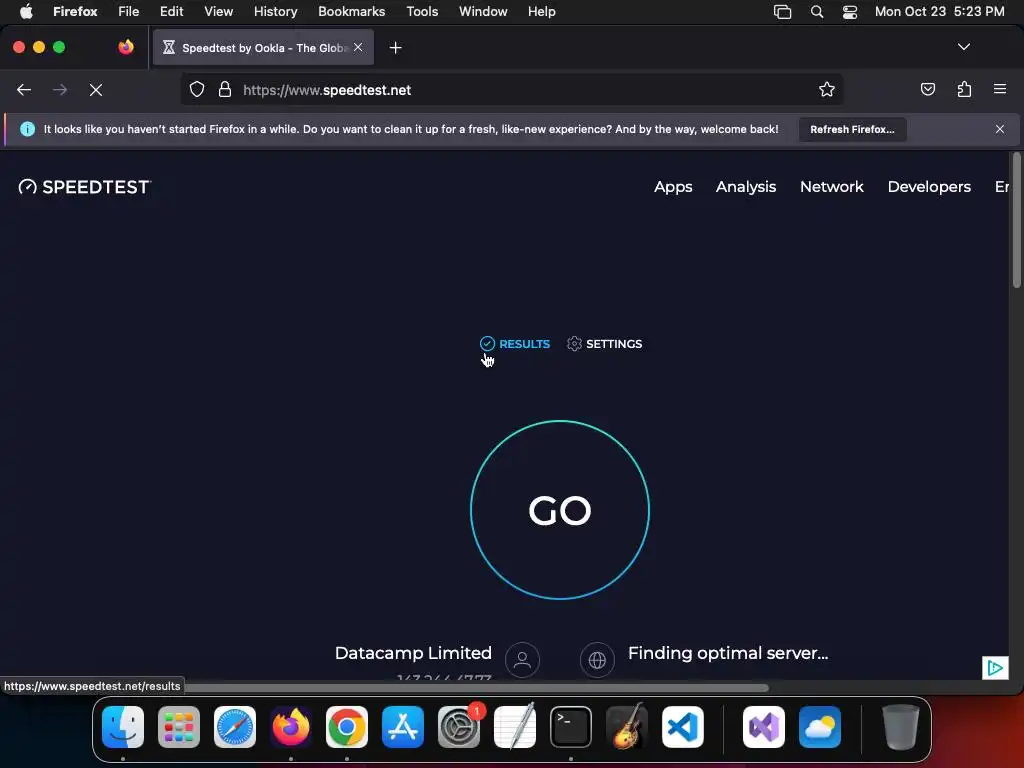This screenshot has height=768, width=1024.
Task: Open the Apps navigation item
Action: [x=673, y=187]
